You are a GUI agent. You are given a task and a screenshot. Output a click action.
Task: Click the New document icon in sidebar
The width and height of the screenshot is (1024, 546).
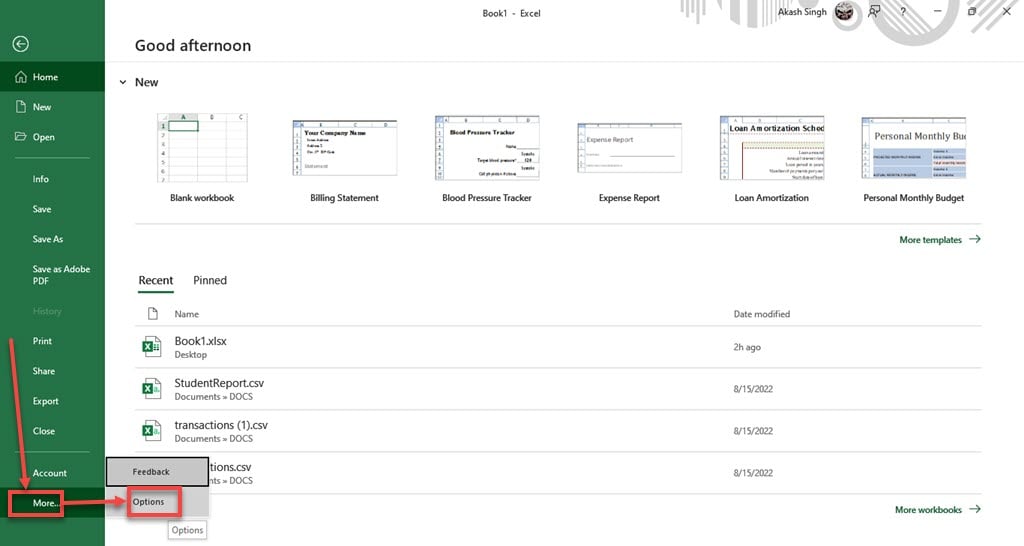pyautogui.click(x=21, y=106)
